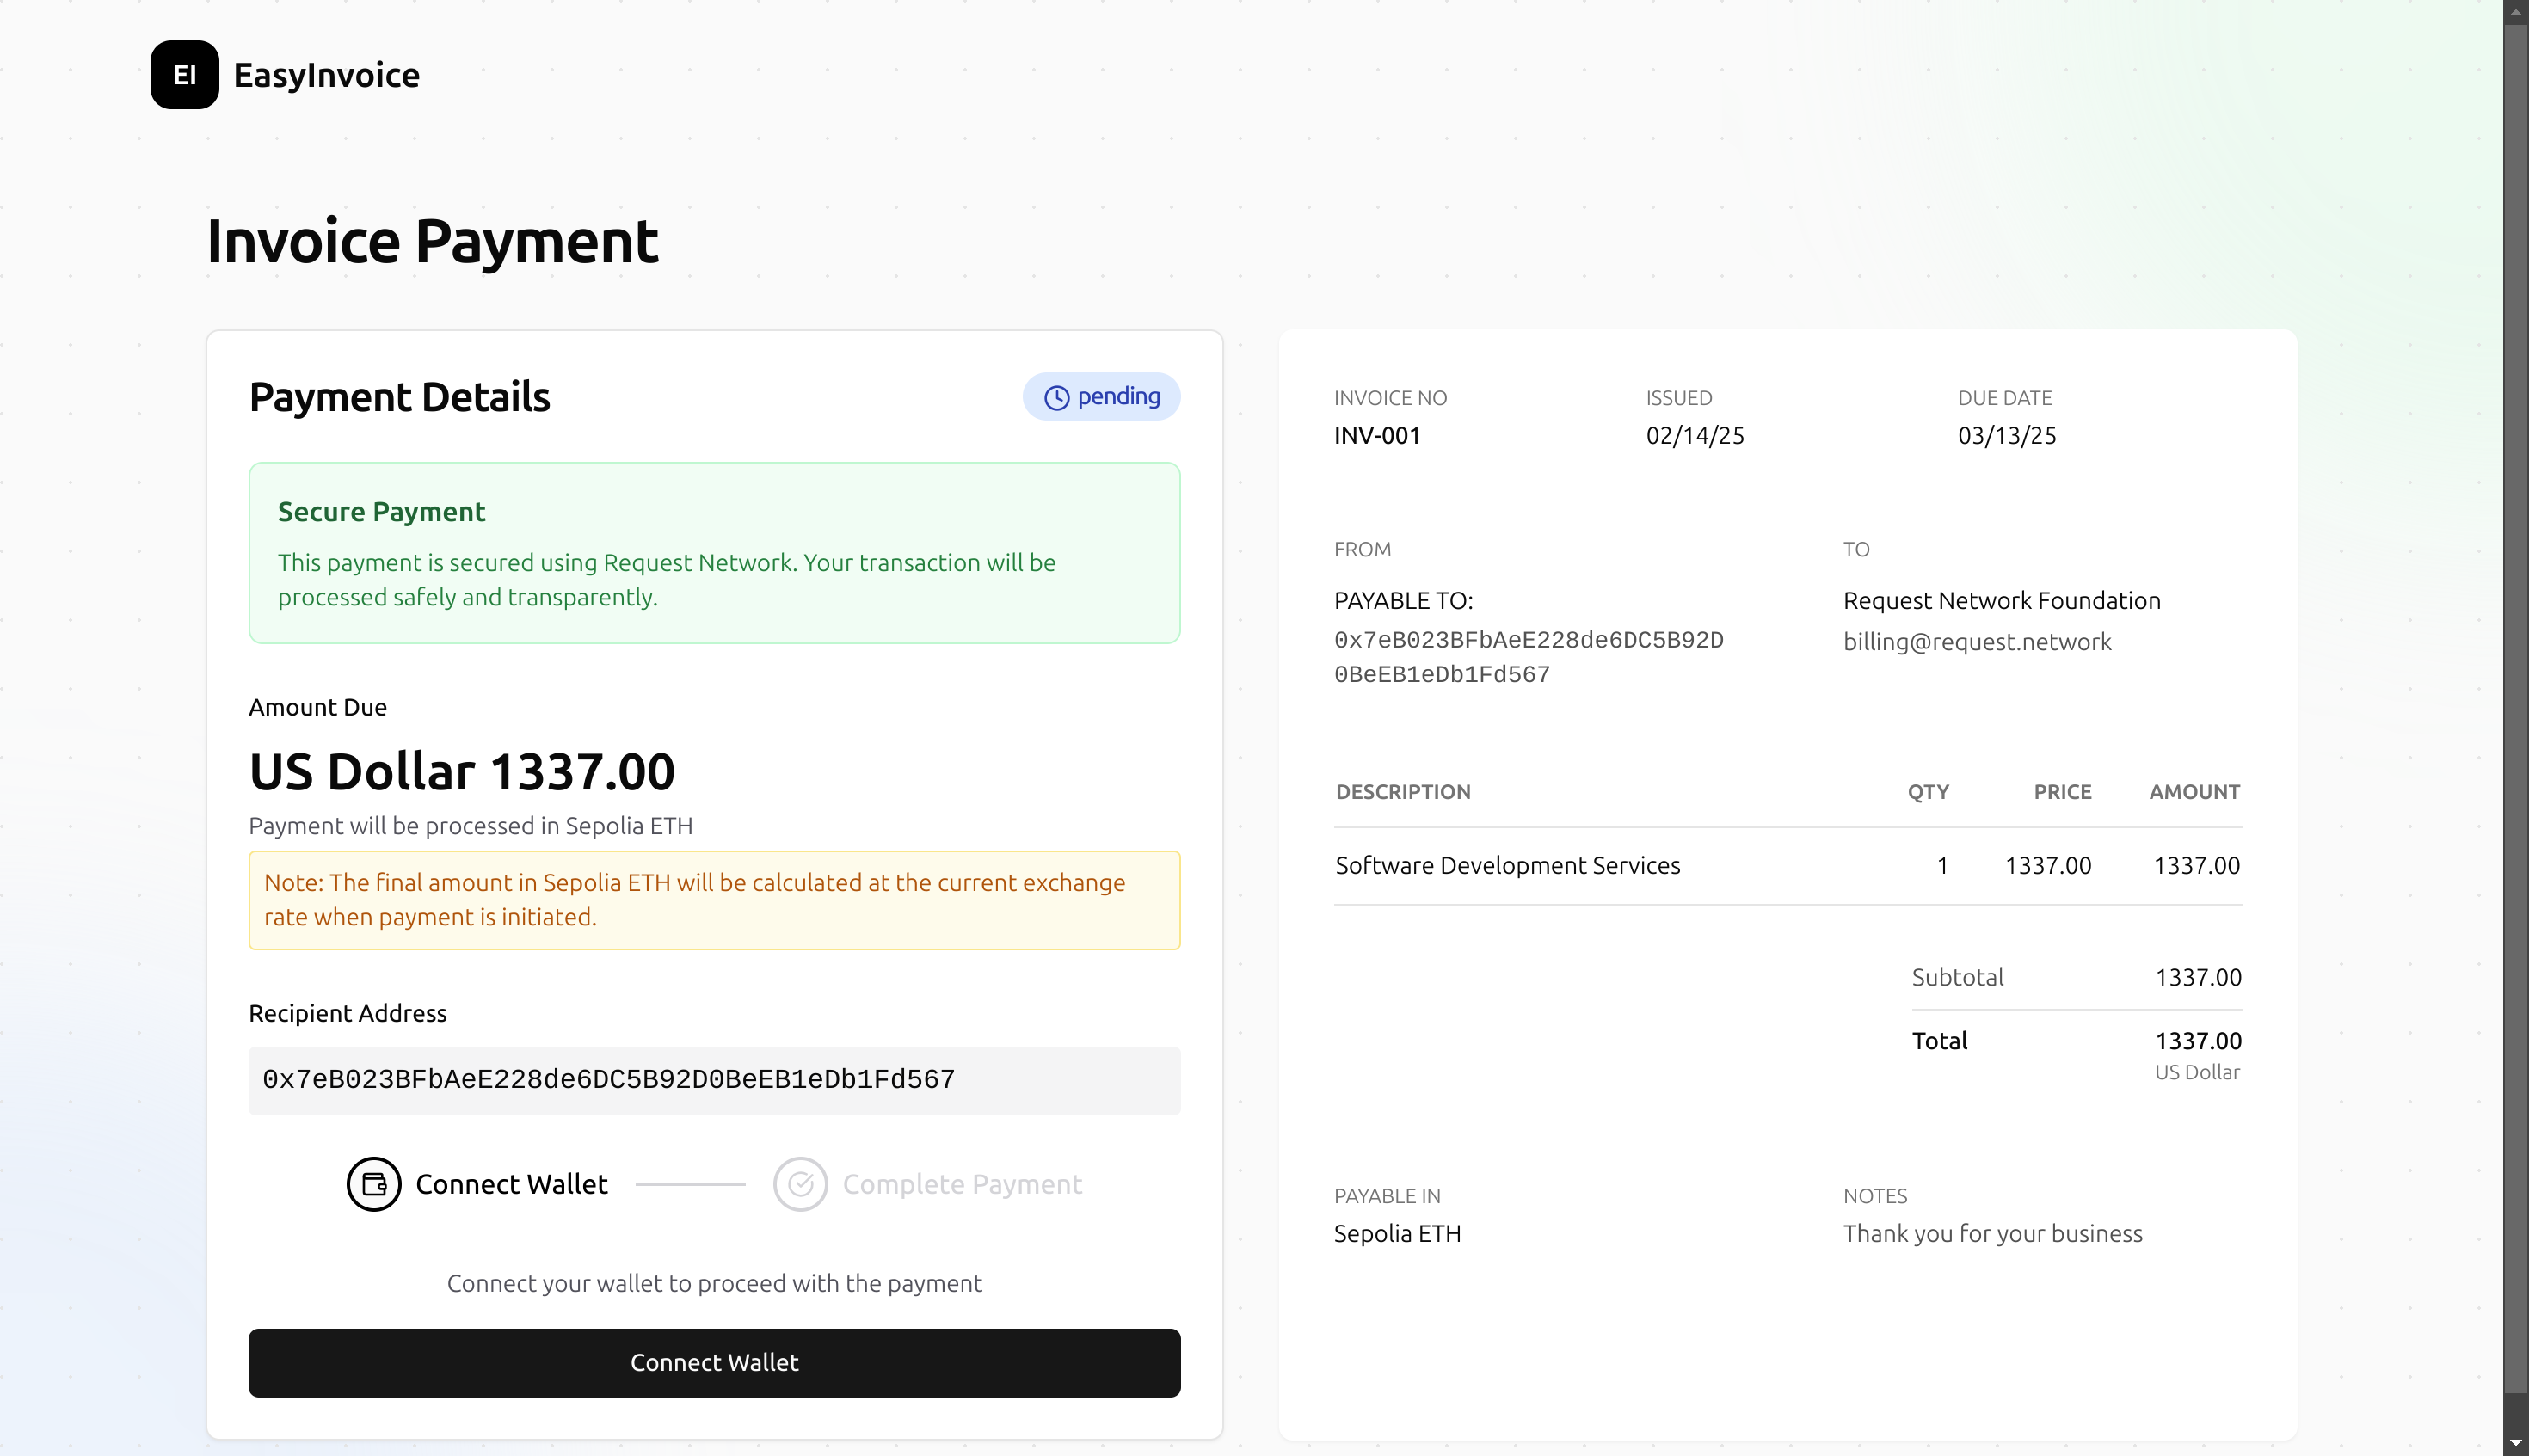Click the exchange rate note box

[714, 900]
